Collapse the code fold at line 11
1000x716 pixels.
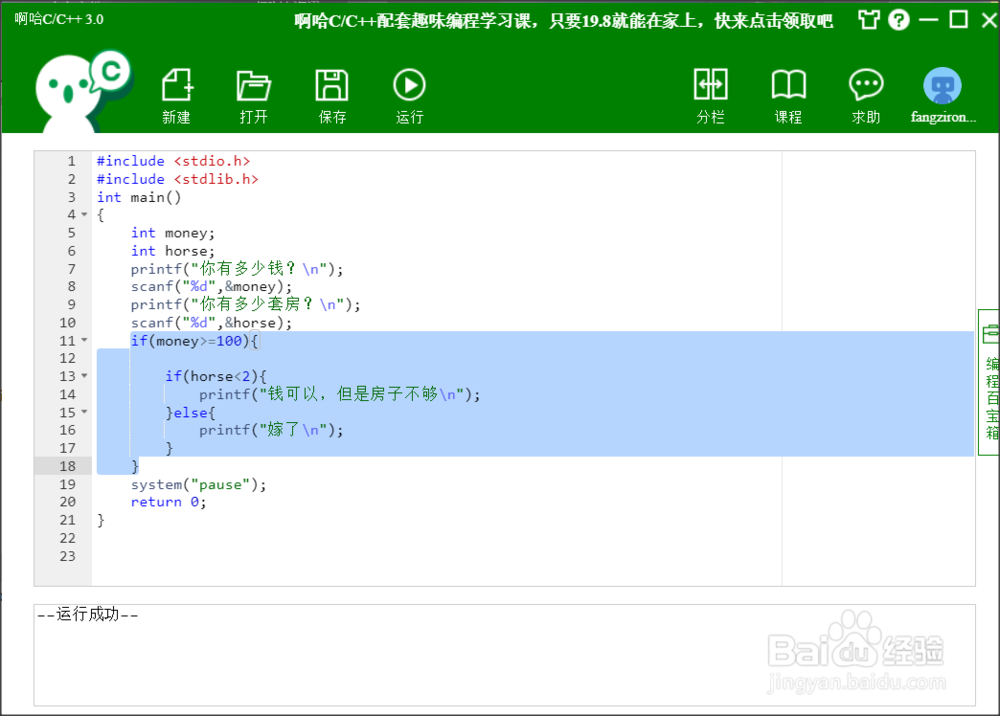point(84,340)
